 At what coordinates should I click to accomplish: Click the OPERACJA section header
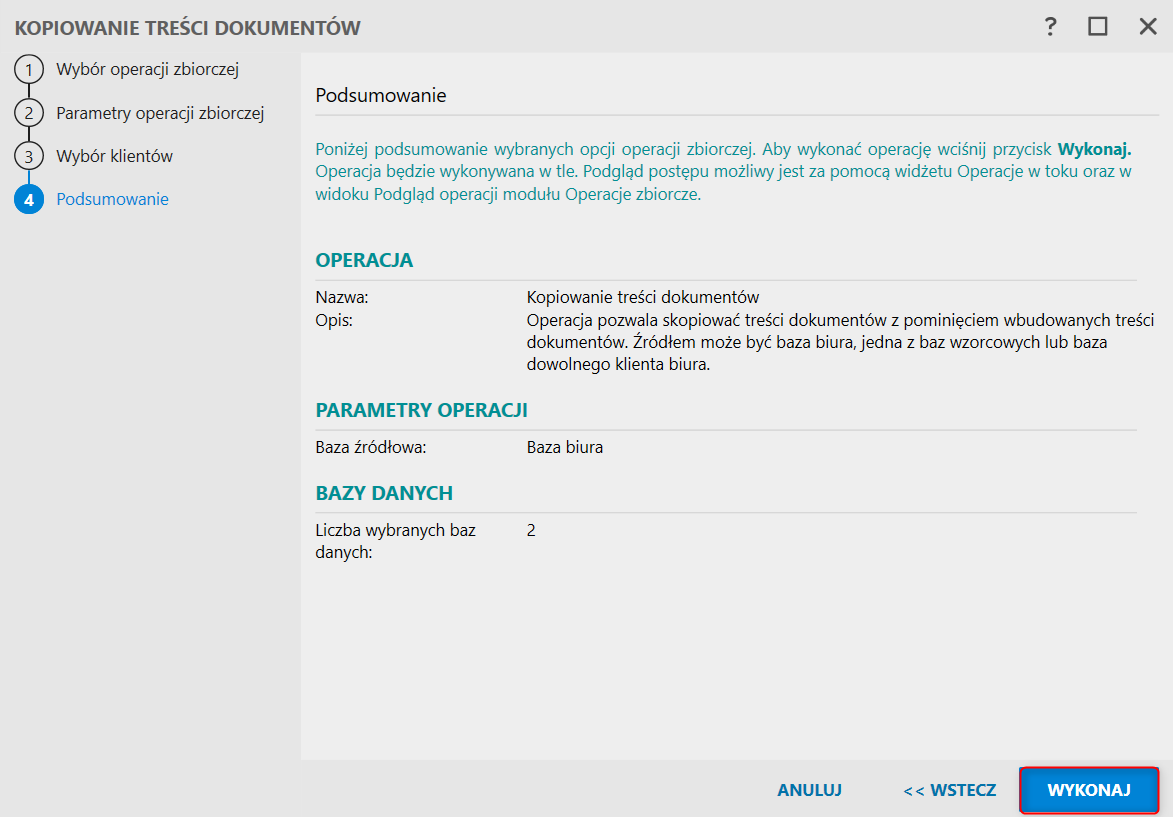[x=364, y=260]
